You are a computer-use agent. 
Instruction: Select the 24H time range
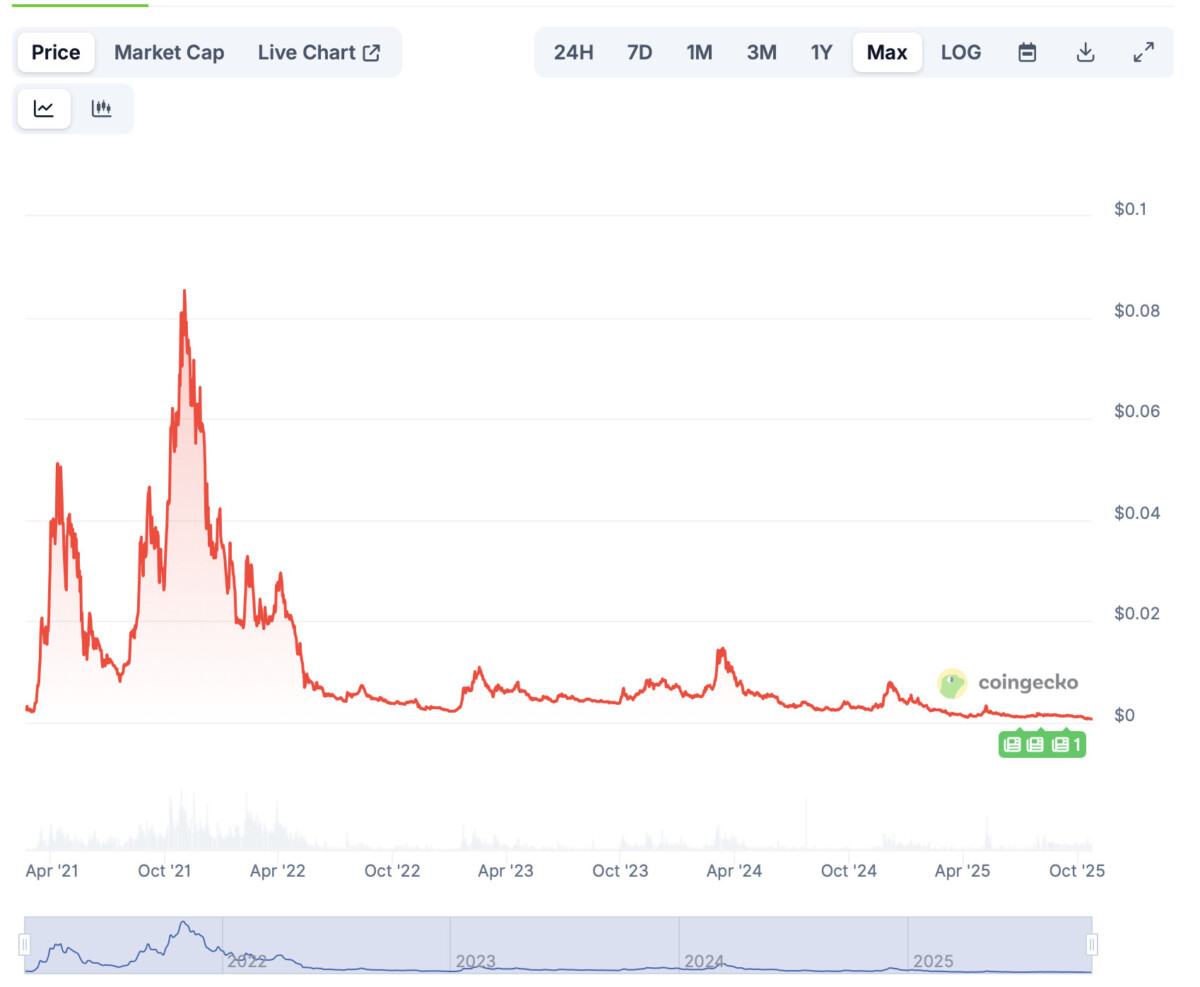574,53
